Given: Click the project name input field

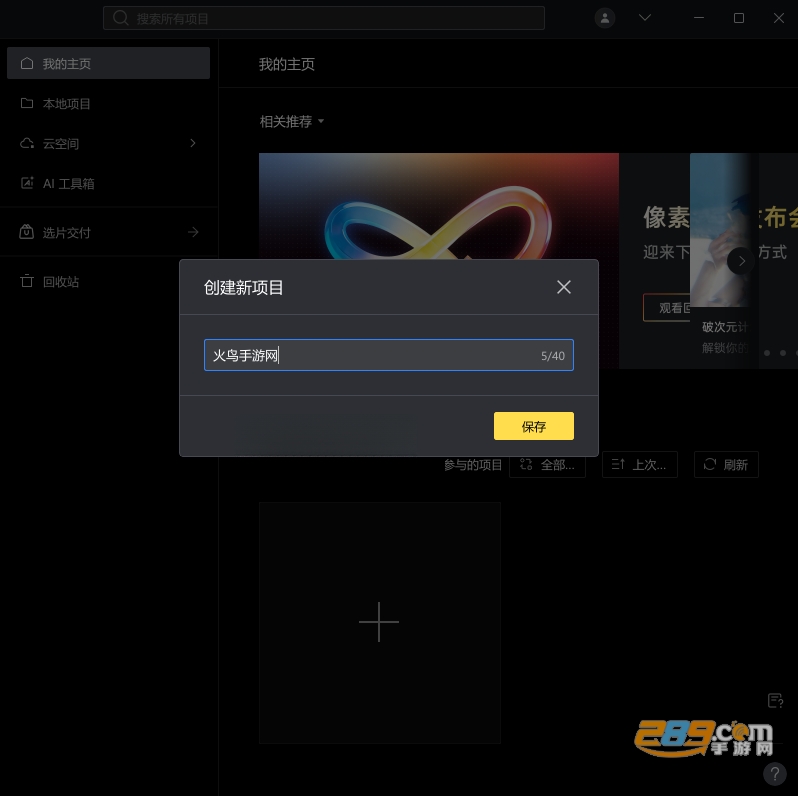Looking at the screenshot, I should (x=388, y=355).
